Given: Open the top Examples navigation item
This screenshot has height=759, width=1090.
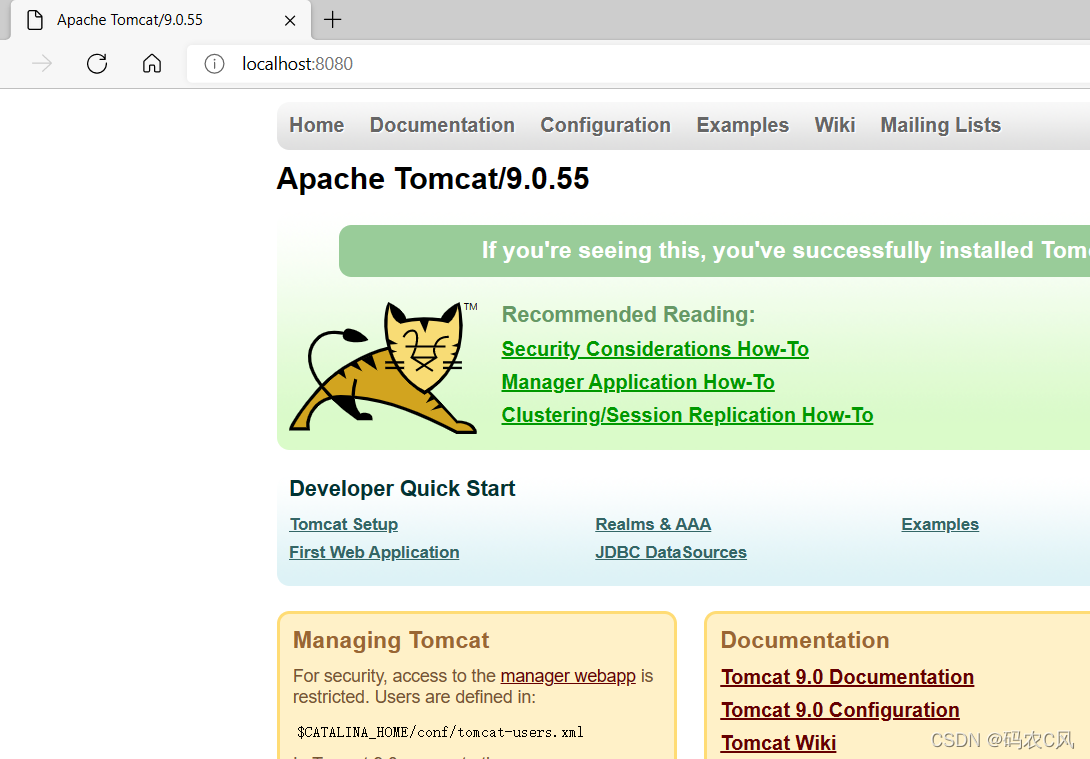Looking at the screenshot, I should tap(742, 125).
